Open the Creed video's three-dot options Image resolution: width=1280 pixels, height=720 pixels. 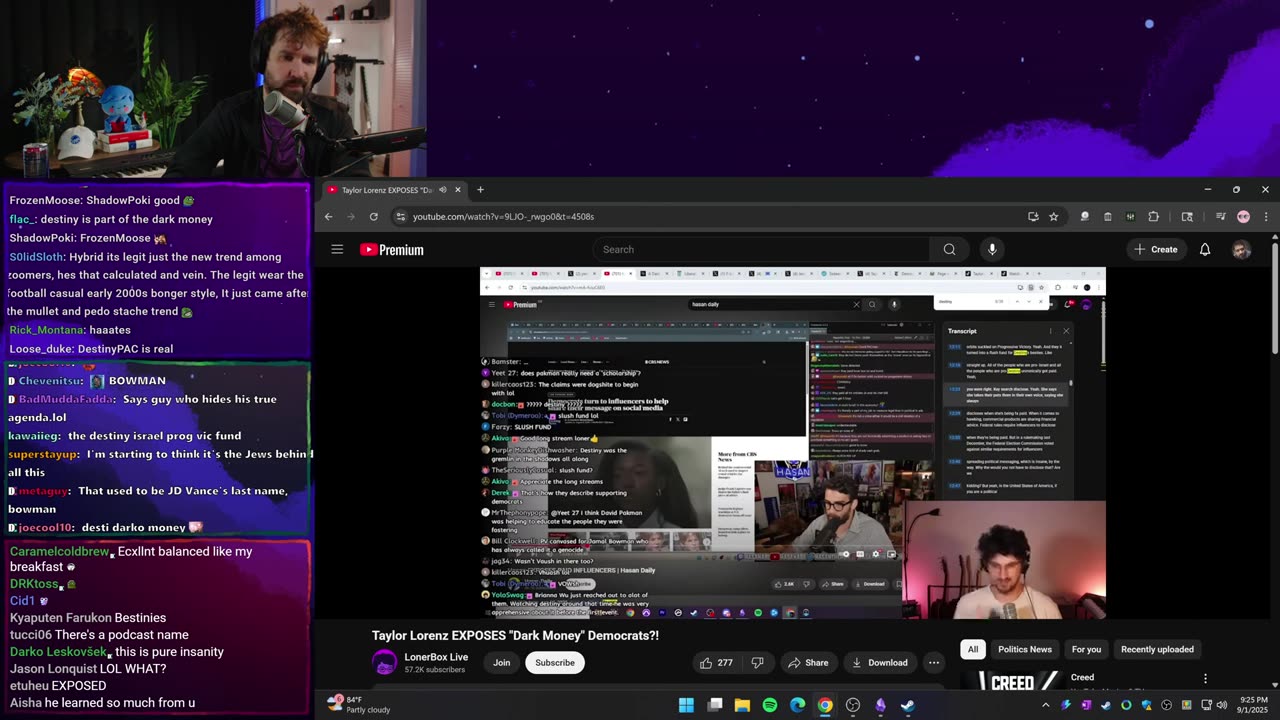coord(1205,679)
